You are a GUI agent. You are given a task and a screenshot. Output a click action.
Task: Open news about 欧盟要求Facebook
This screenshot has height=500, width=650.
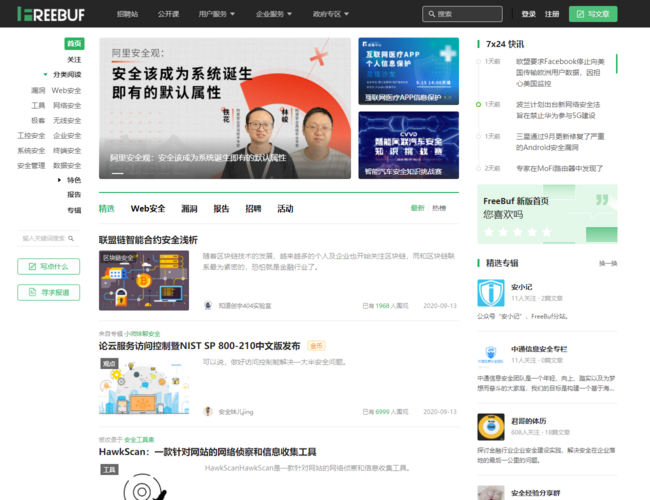[x=560, y=73]
